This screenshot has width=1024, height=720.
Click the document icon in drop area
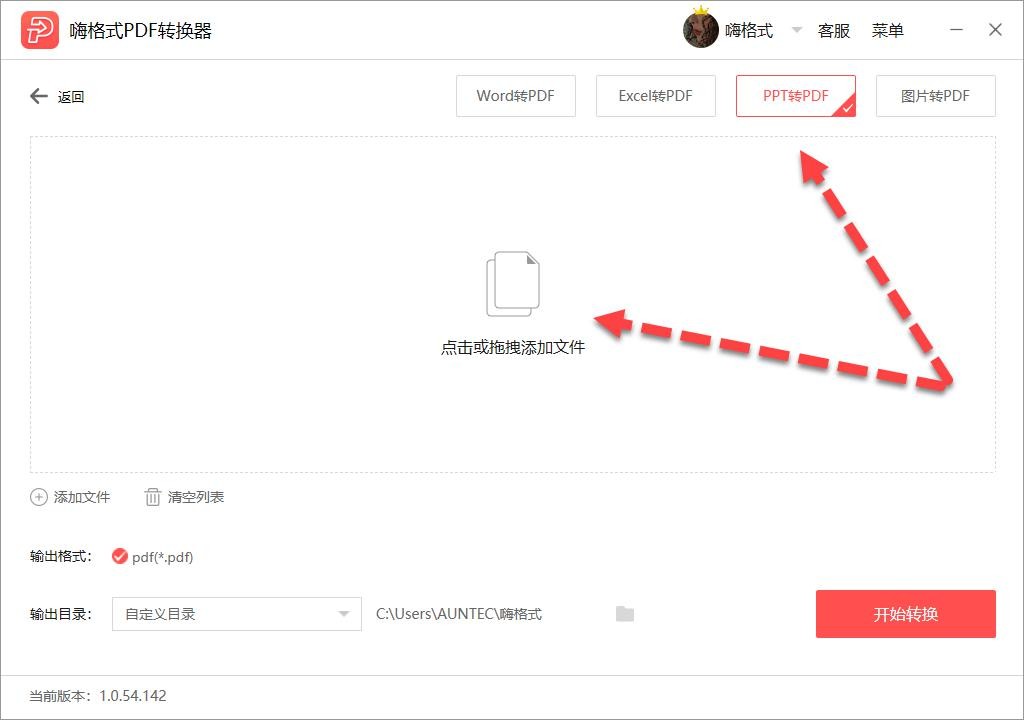click(513, 284)
